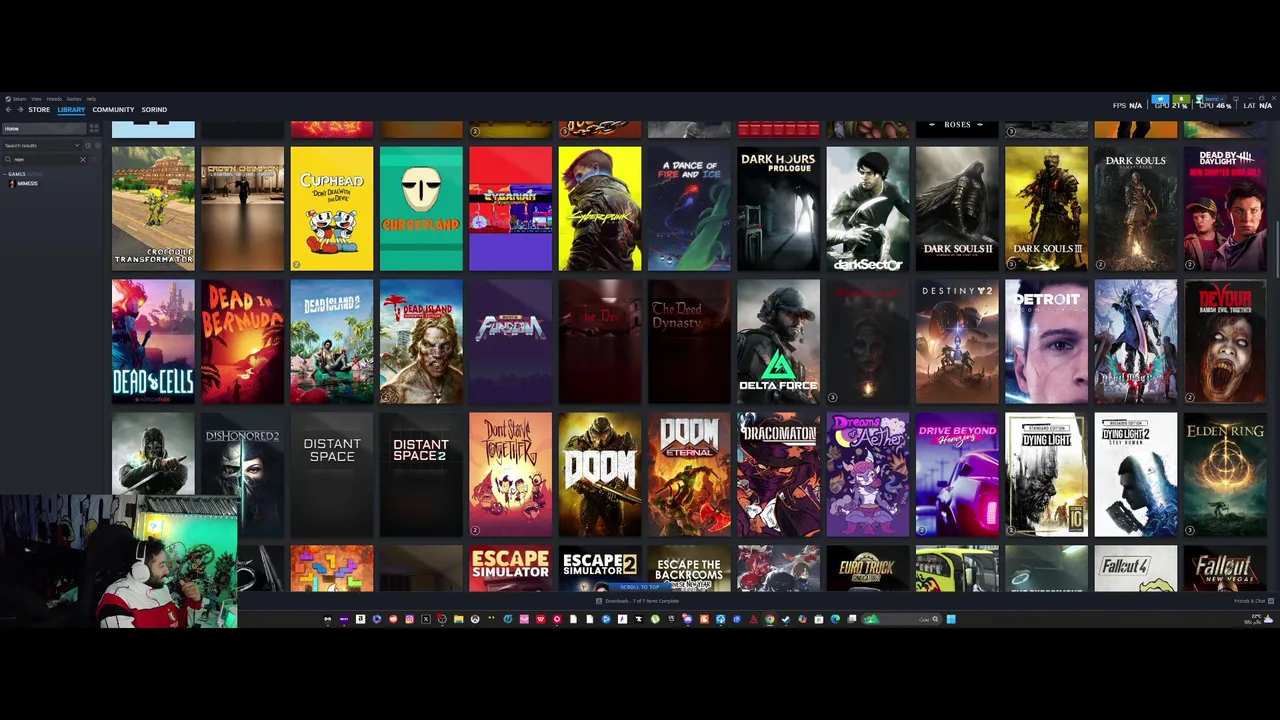Open the COMMUNITY tab
Screen dimensions: 1280x720
113,110
